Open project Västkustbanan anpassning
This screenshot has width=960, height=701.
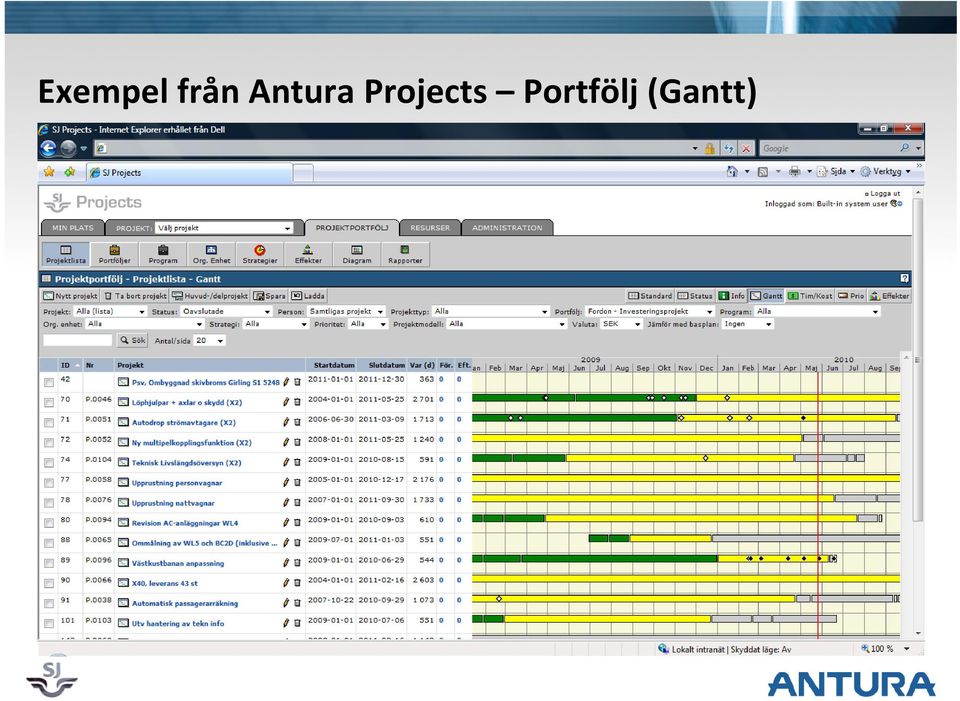pos(178,564)
